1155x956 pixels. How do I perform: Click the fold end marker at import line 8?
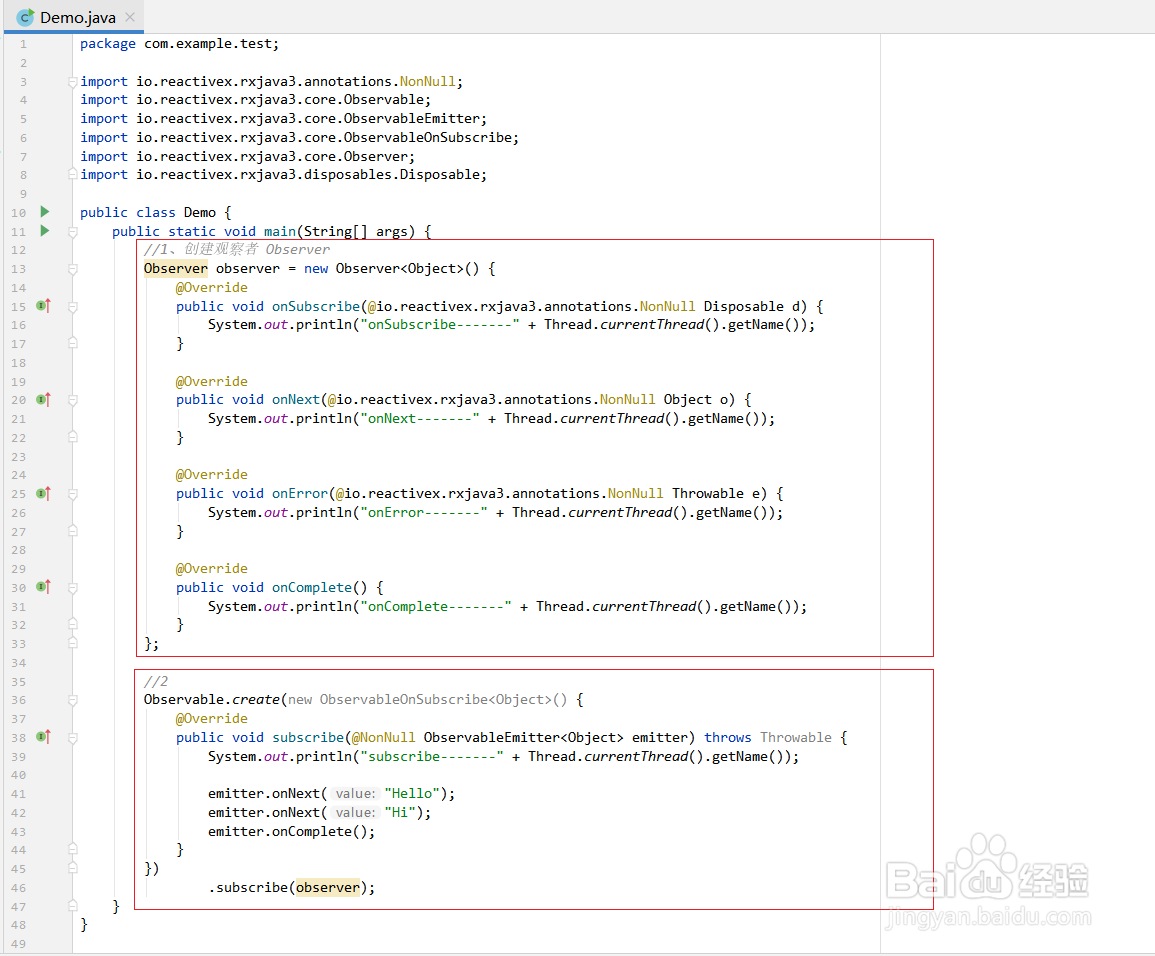72,175
